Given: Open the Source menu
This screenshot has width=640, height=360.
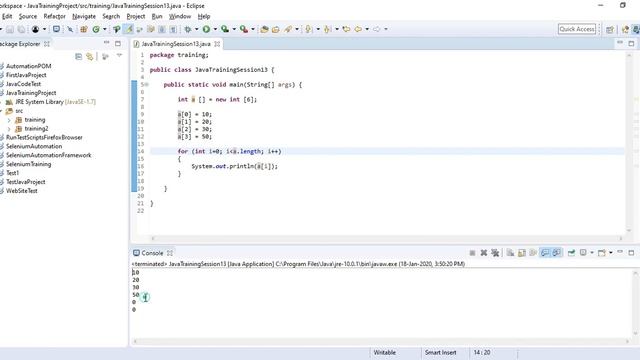Looking at the screenshot, I should tap(28, 16).
